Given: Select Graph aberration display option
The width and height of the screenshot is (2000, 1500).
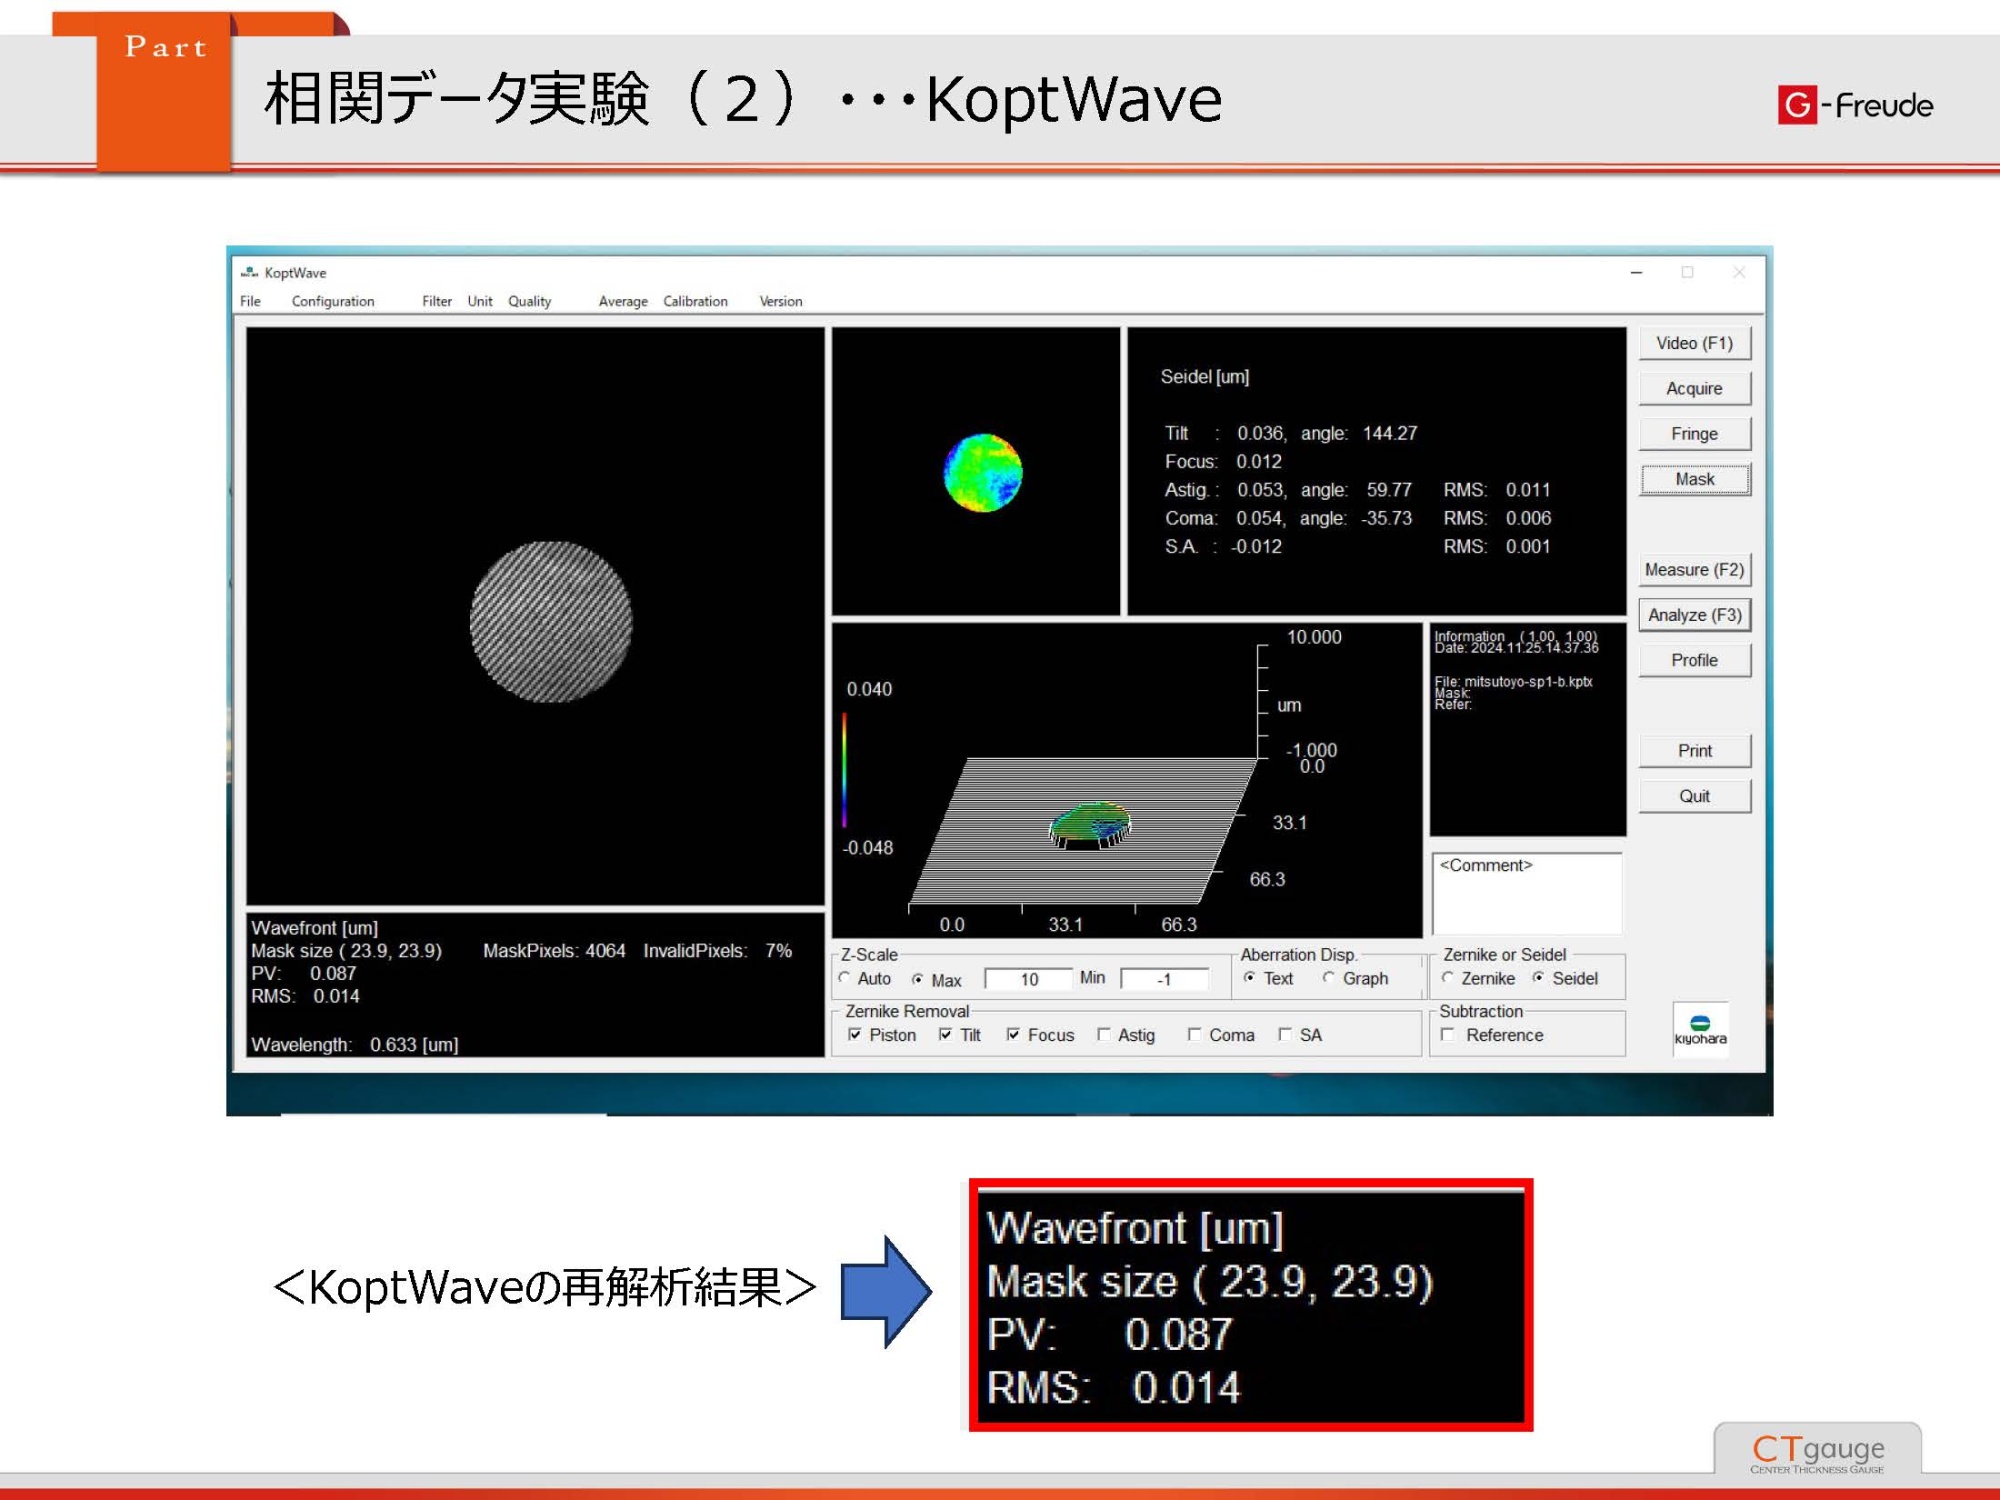Looking at the screenshot, I should 1329,978.
